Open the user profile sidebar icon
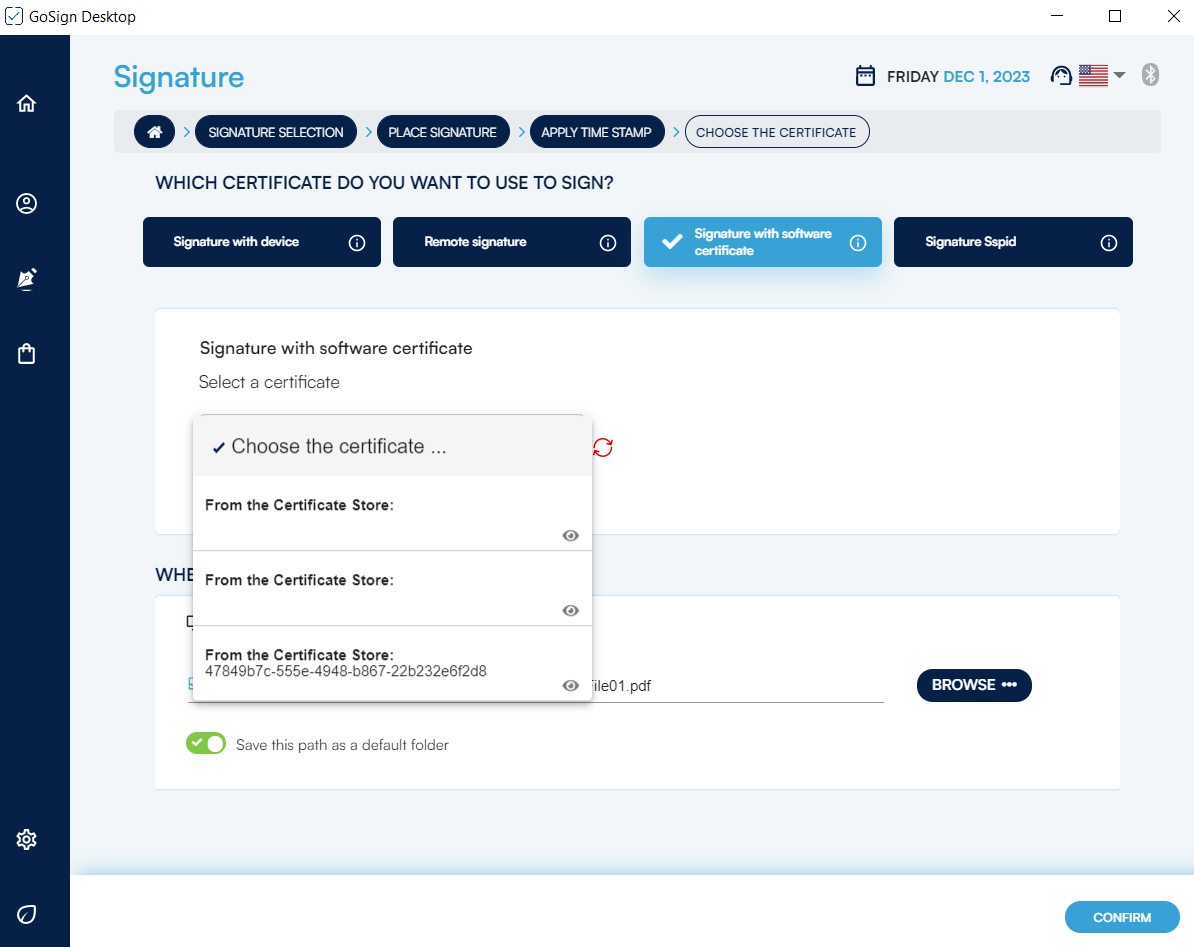Screen dimensions: 1194x947 click(x=27, y=204)
